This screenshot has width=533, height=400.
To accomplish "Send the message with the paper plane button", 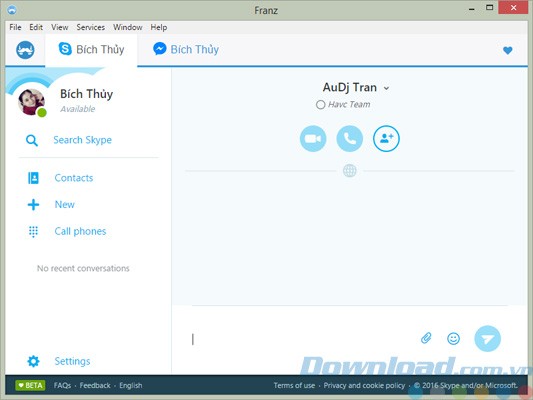I will (x=487, y=338).
